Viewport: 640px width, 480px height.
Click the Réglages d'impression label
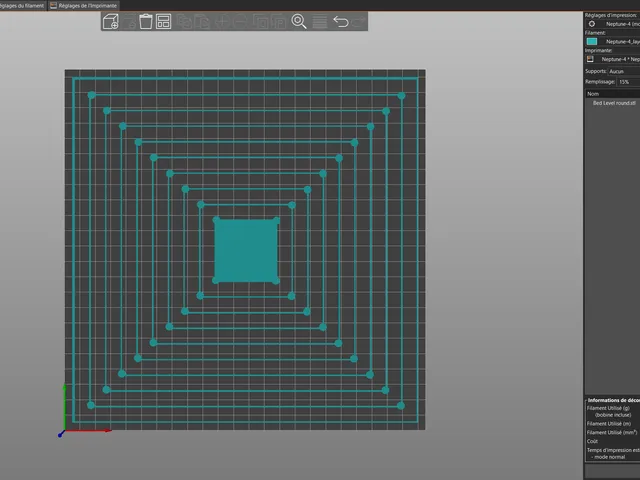click(x=611, y=15)
